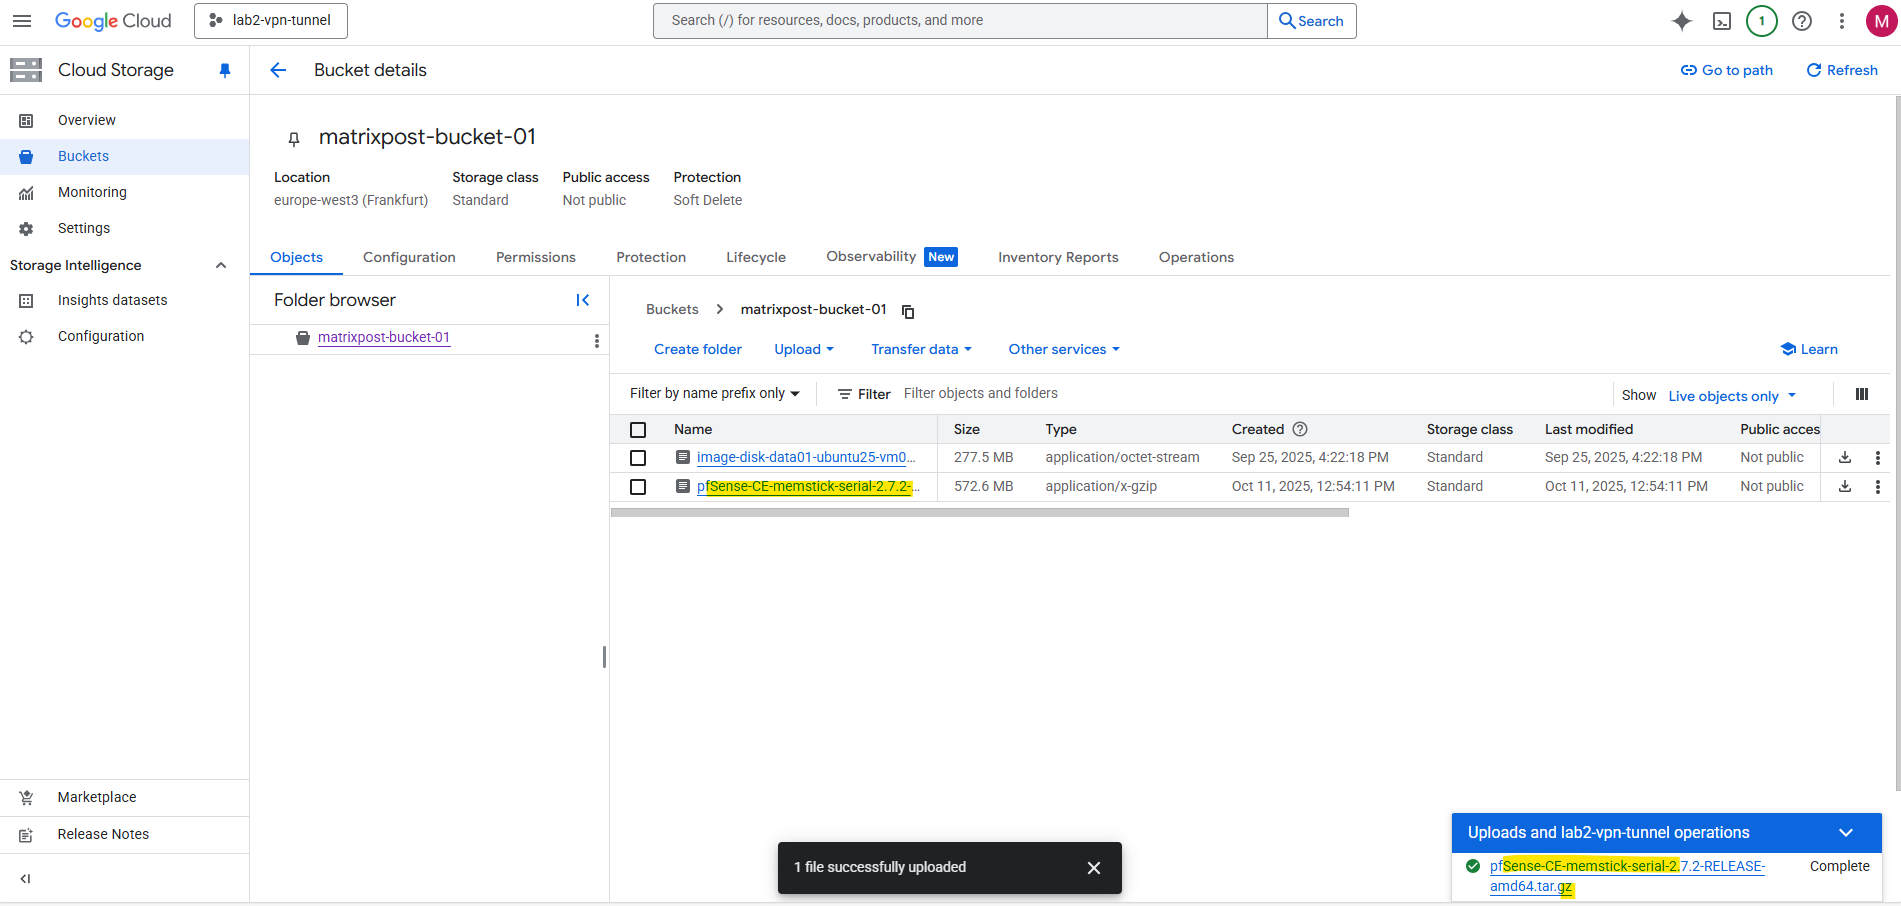
Task: Copy bucket path using the copy icon
Action: (908, 311)
